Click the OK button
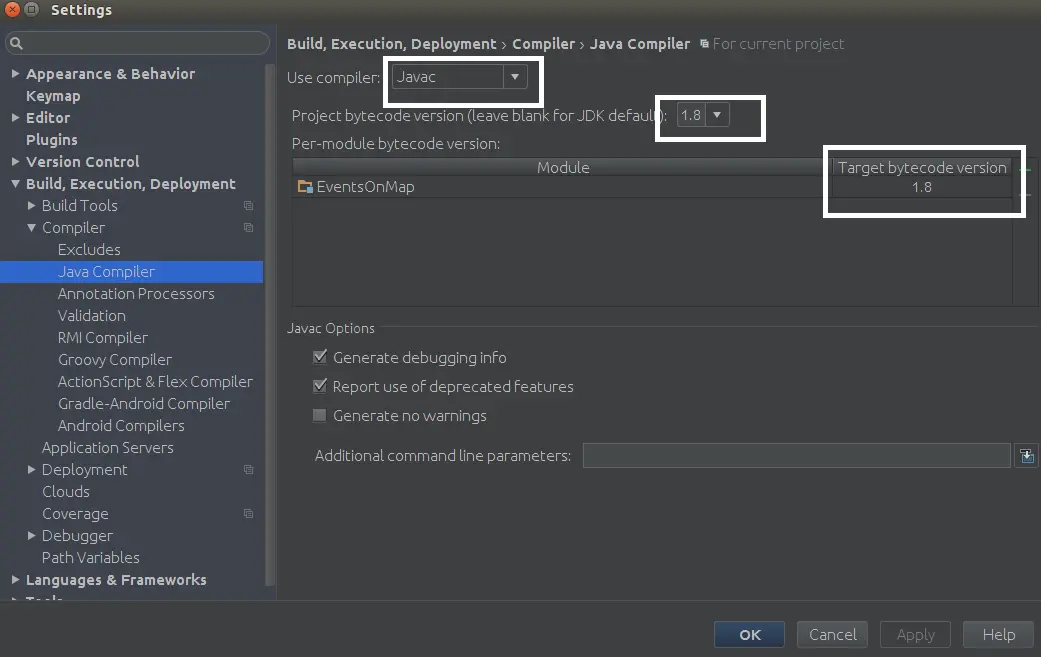This screenshot has height=657, width=1041. tap(750, 634)
